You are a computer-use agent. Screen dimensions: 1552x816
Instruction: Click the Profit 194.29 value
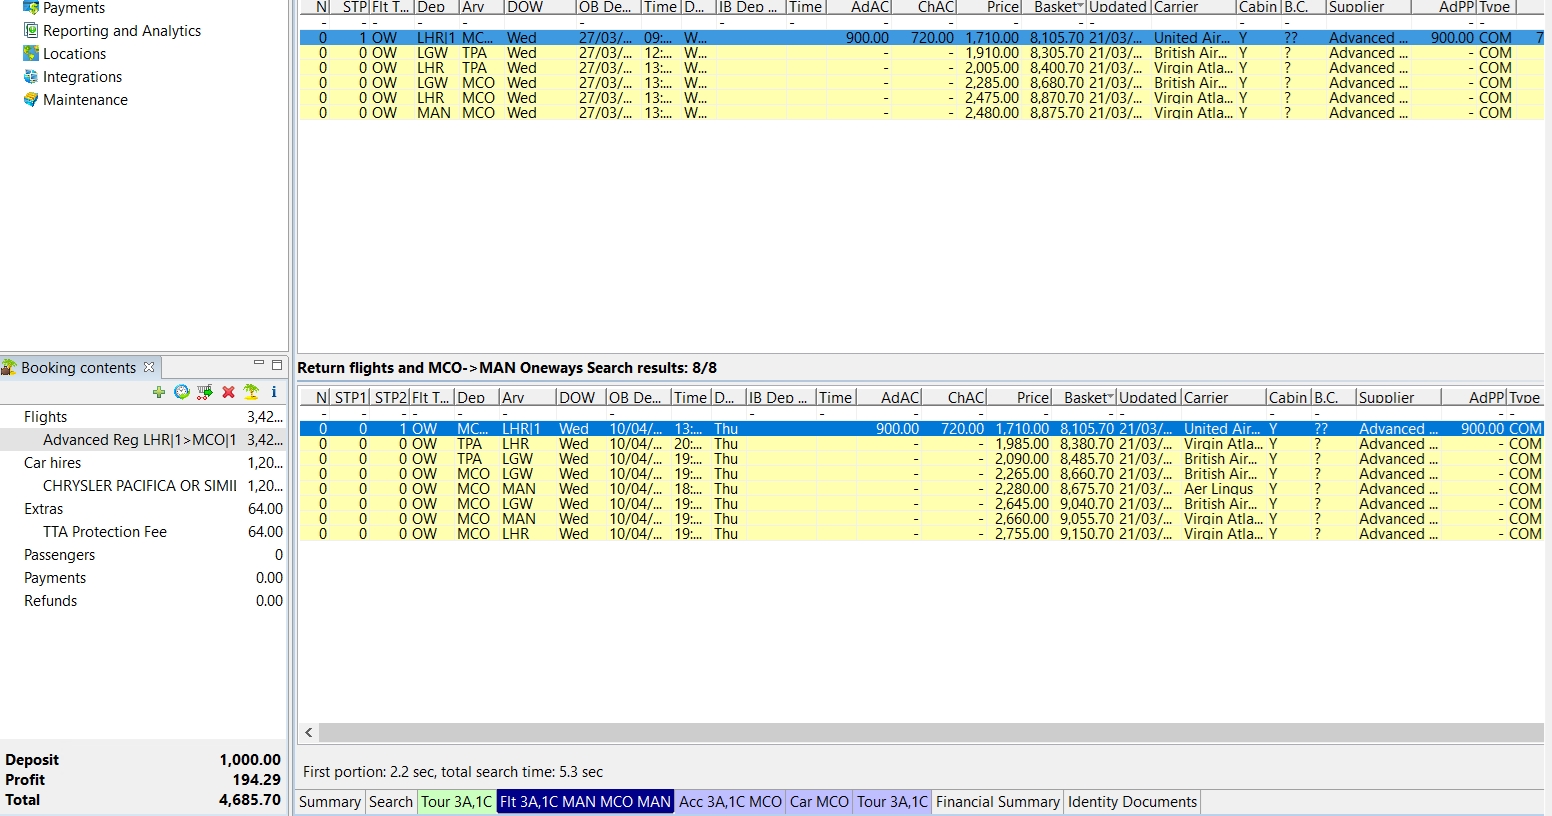click(256, 779)
